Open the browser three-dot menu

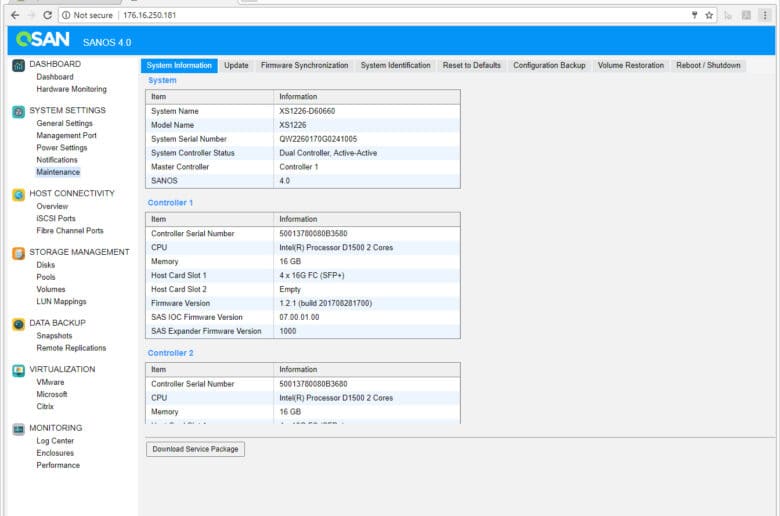765,15
